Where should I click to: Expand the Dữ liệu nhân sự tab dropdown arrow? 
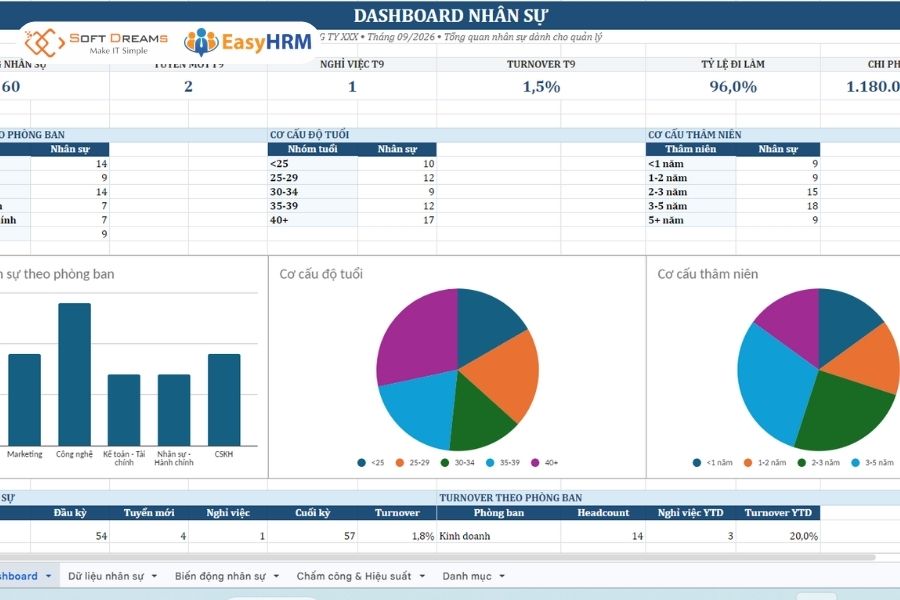(x=154, y=576)
